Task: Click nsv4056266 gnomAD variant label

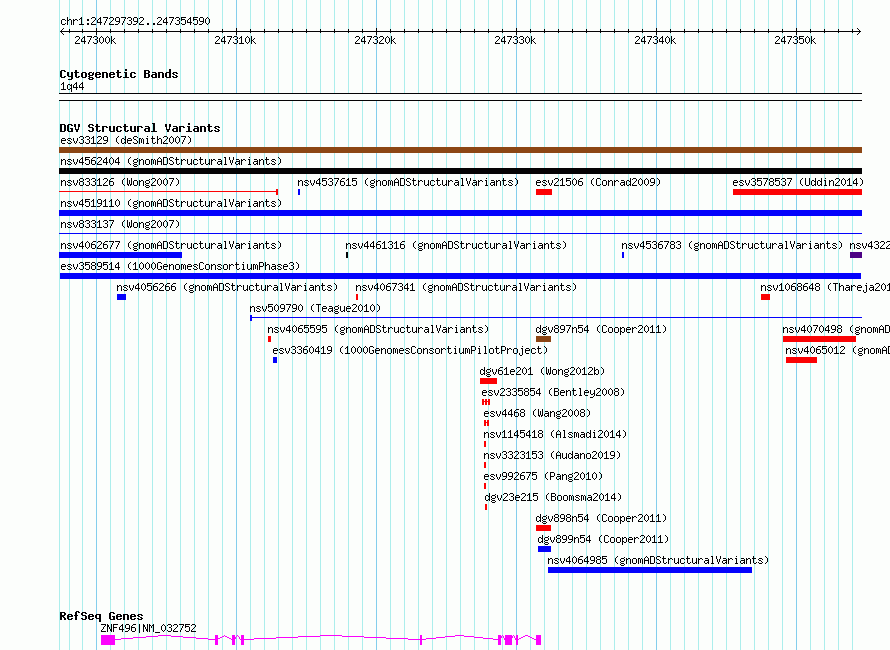Action: click(227, 287)
